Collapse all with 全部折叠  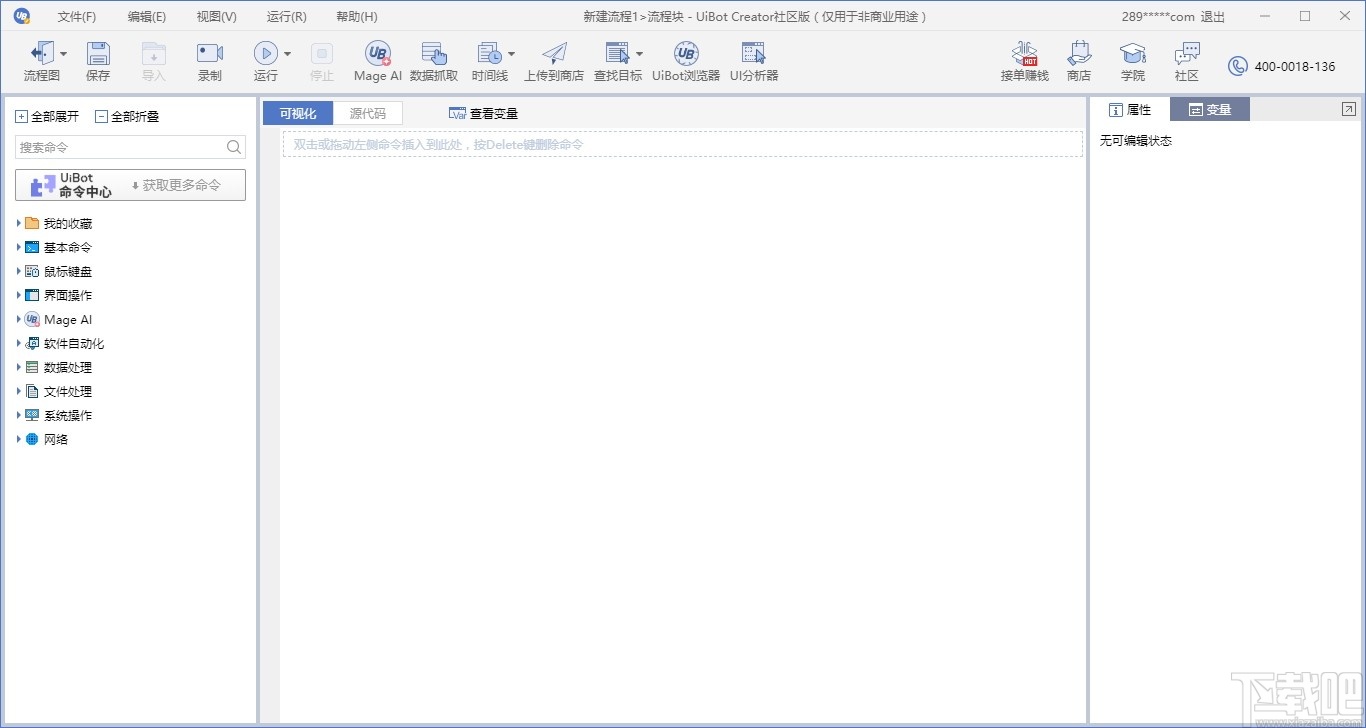[x=127, y=116]
